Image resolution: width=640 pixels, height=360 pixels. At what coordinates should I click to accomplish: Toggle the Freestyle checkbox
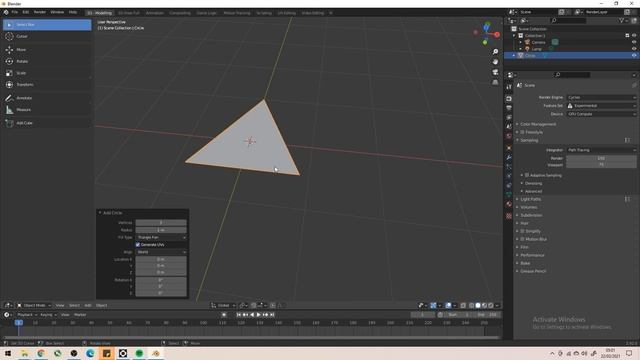[522, 132]
